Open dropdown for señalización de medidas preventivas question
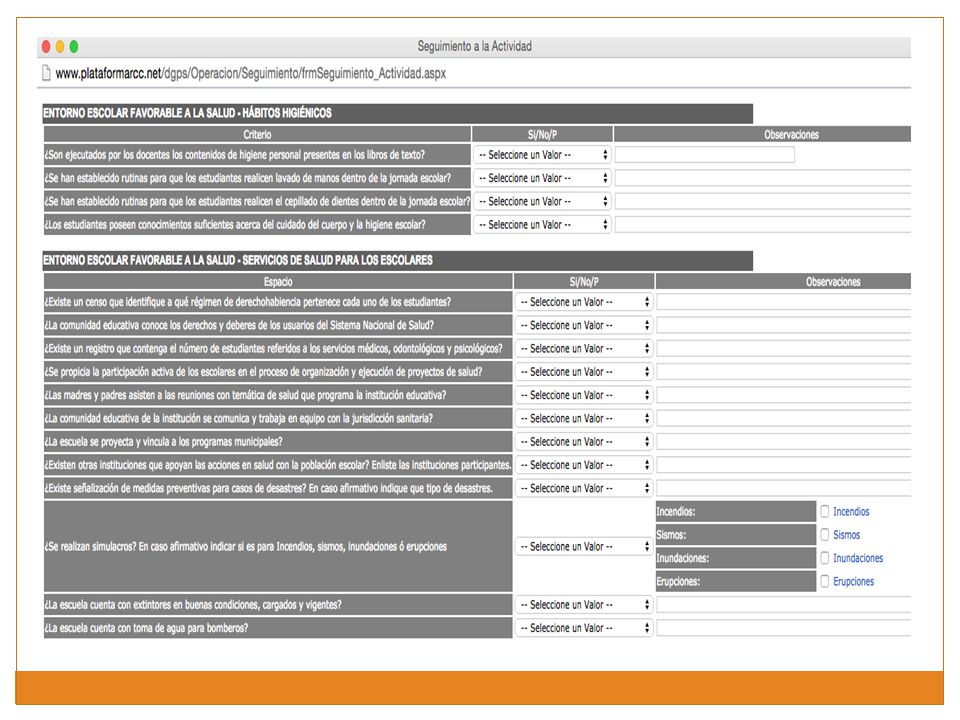The image size is (960, 720). coord(584,488)
